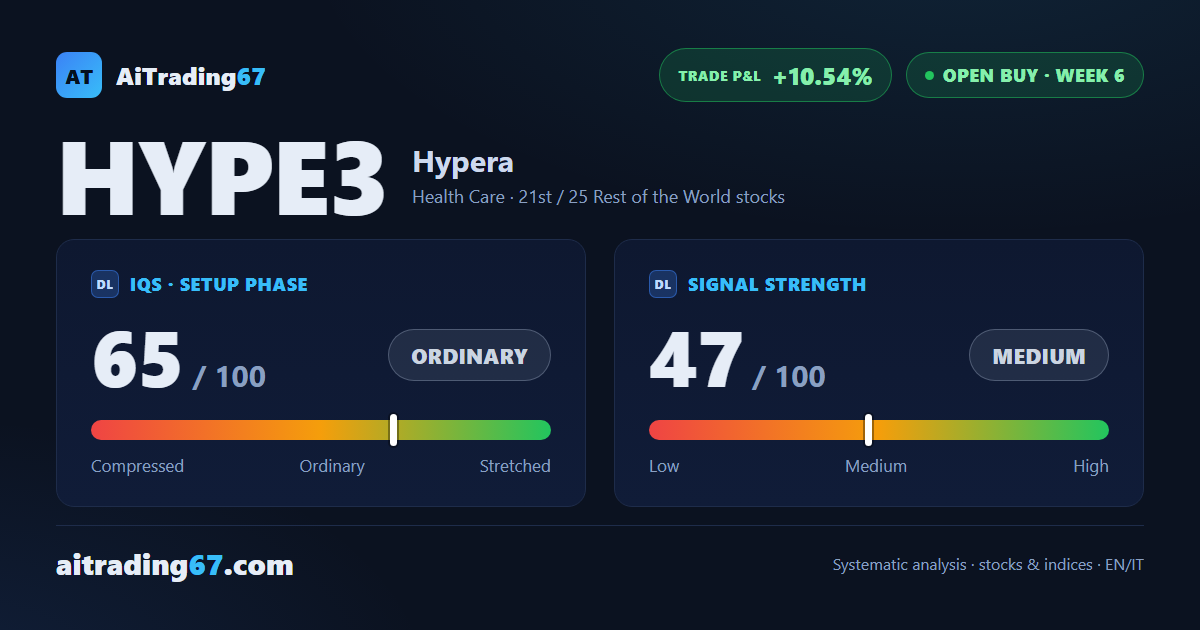This screenshot has width=1200, height=630.
Task: Click the Trade P&L +10.54% badge
Action: (x=775, y=75)
